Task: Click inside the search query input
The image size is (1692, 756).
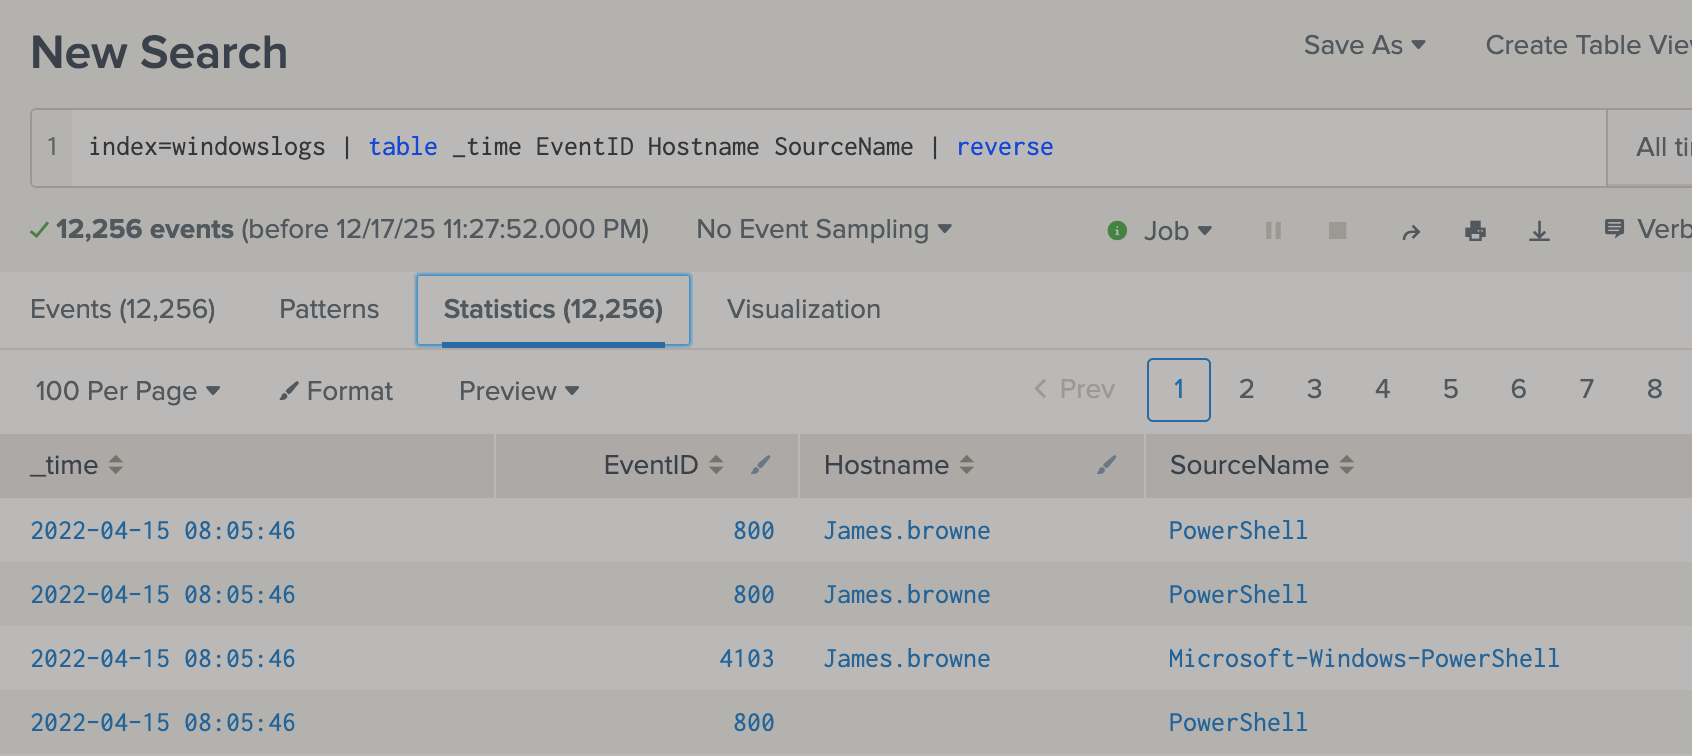Action: tap(800, 147)
